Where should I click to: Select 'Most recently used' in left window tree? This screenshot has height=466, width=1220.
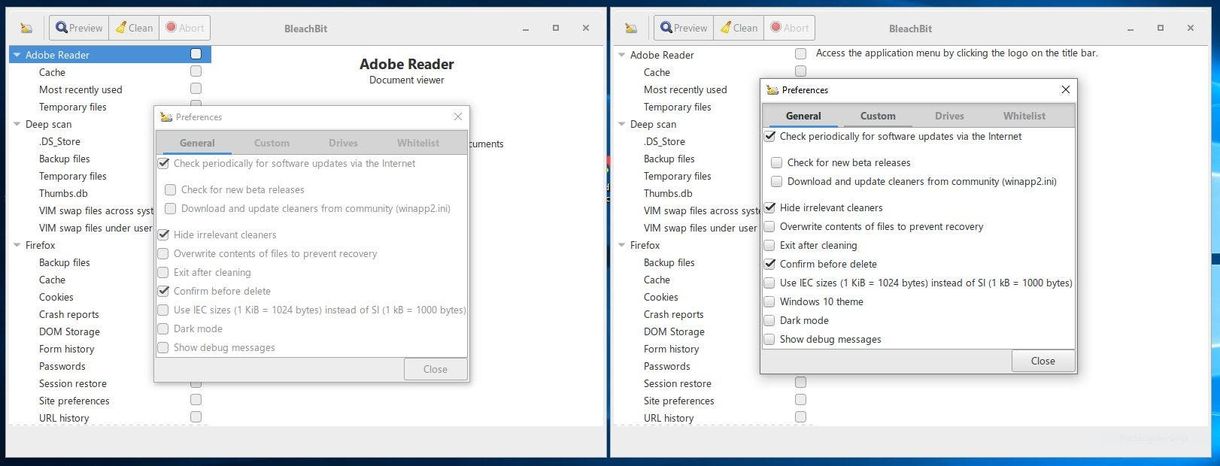click(80, 90)
